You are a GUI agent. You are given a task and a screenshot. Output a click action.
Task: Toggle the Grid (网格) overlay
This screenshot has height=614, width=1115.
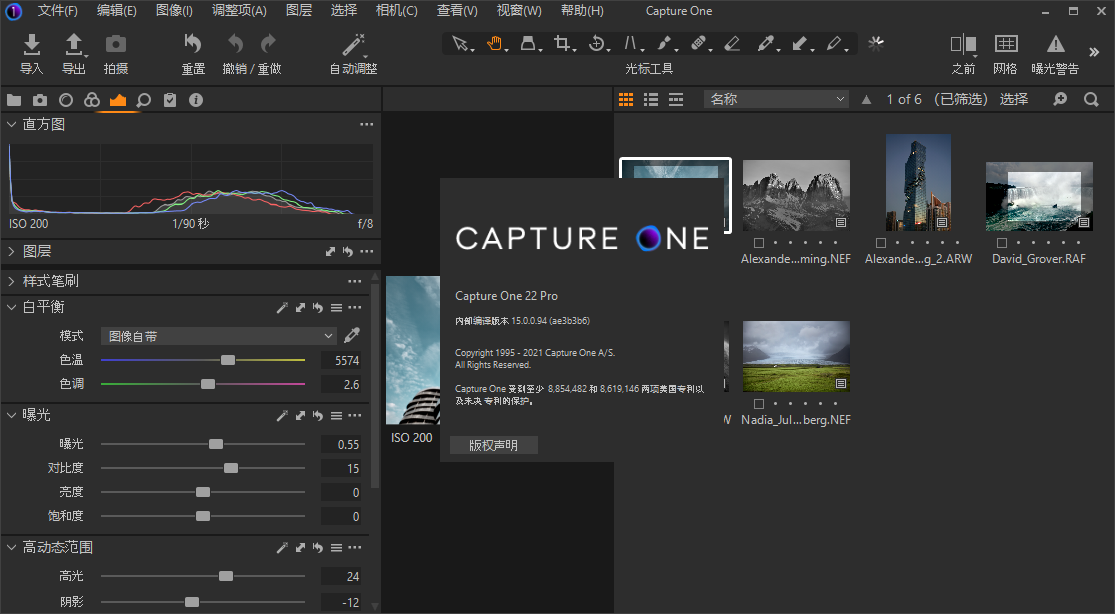pyautogui.click(x=1005, y=44)
